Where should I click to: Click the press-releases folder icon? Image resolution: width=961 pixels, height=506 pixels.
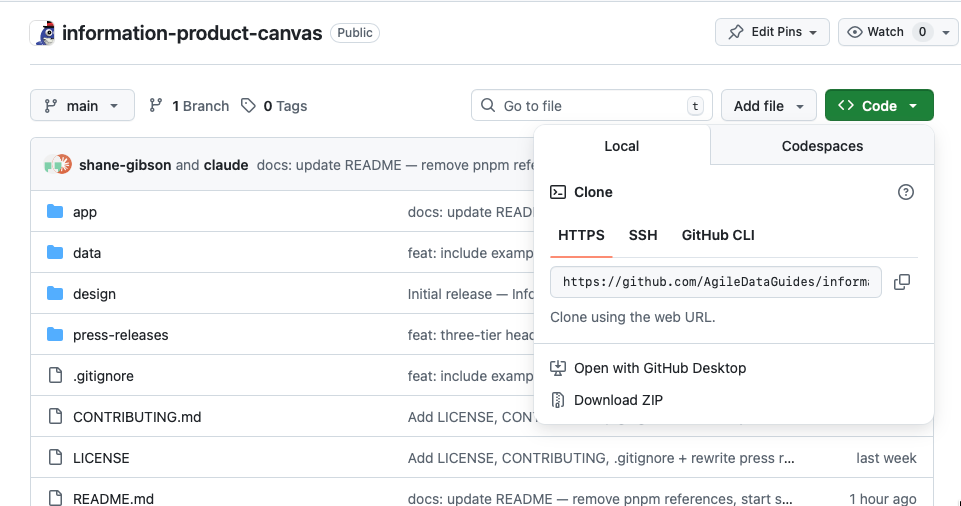pyautogui.click(x=55, y=335)
